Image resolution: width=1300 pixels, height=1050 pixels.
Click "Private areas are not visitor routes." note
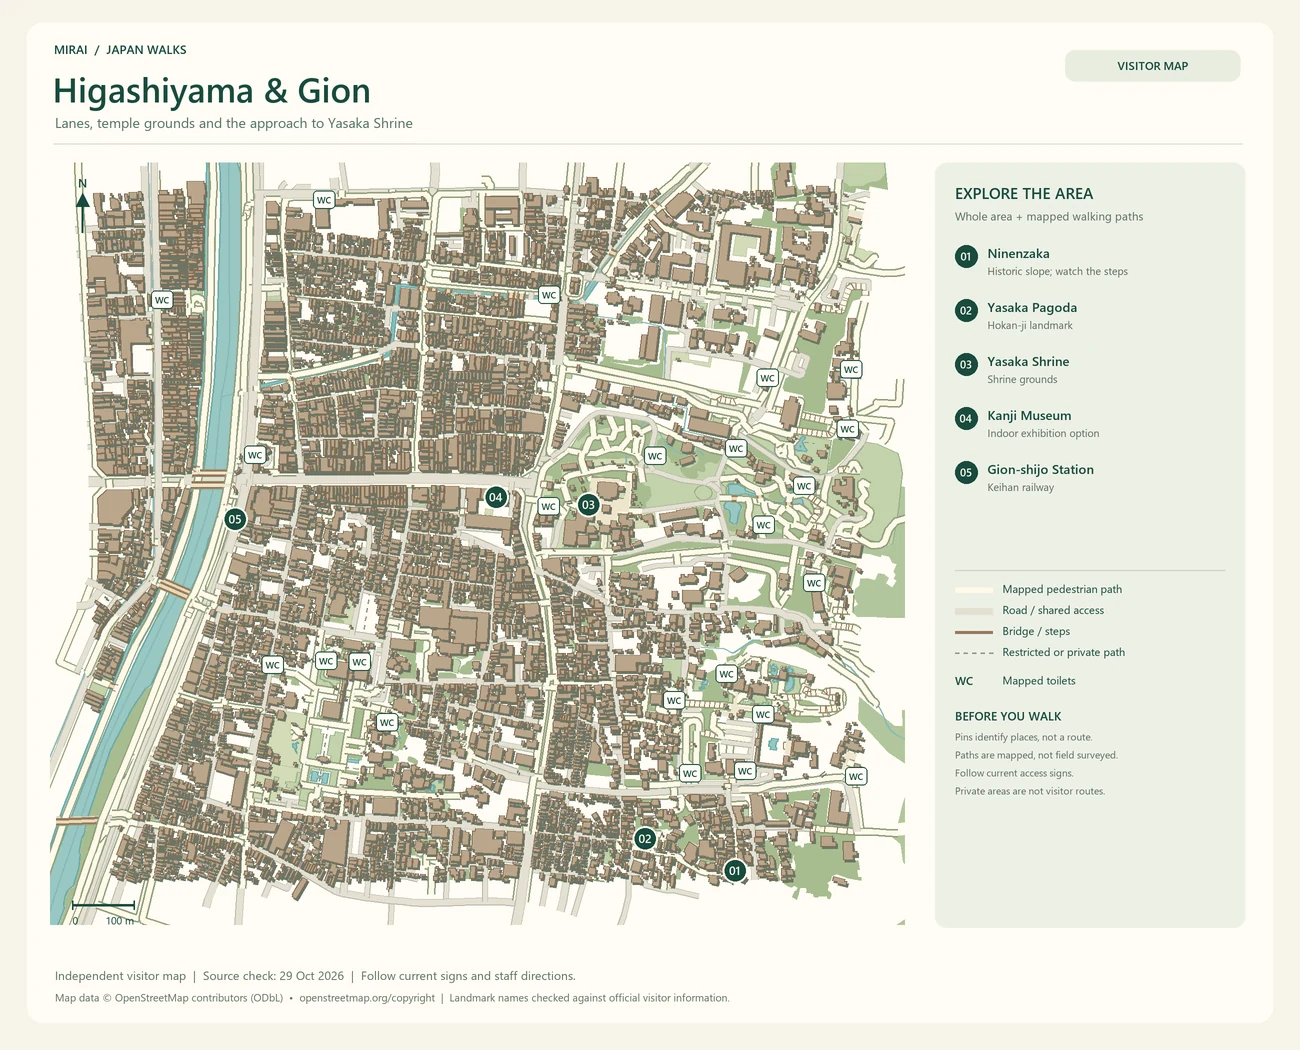(1030, 791)
